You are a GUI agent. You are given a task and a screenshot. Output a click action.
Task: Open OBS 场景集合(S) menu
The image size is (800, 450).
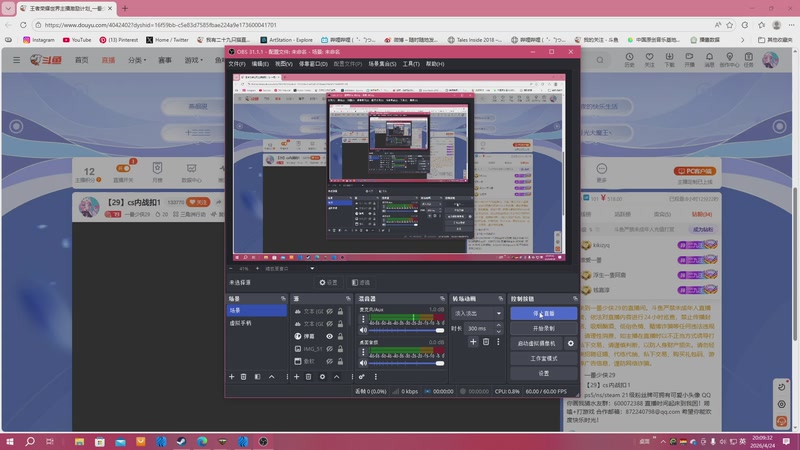(x=382, y=64)
